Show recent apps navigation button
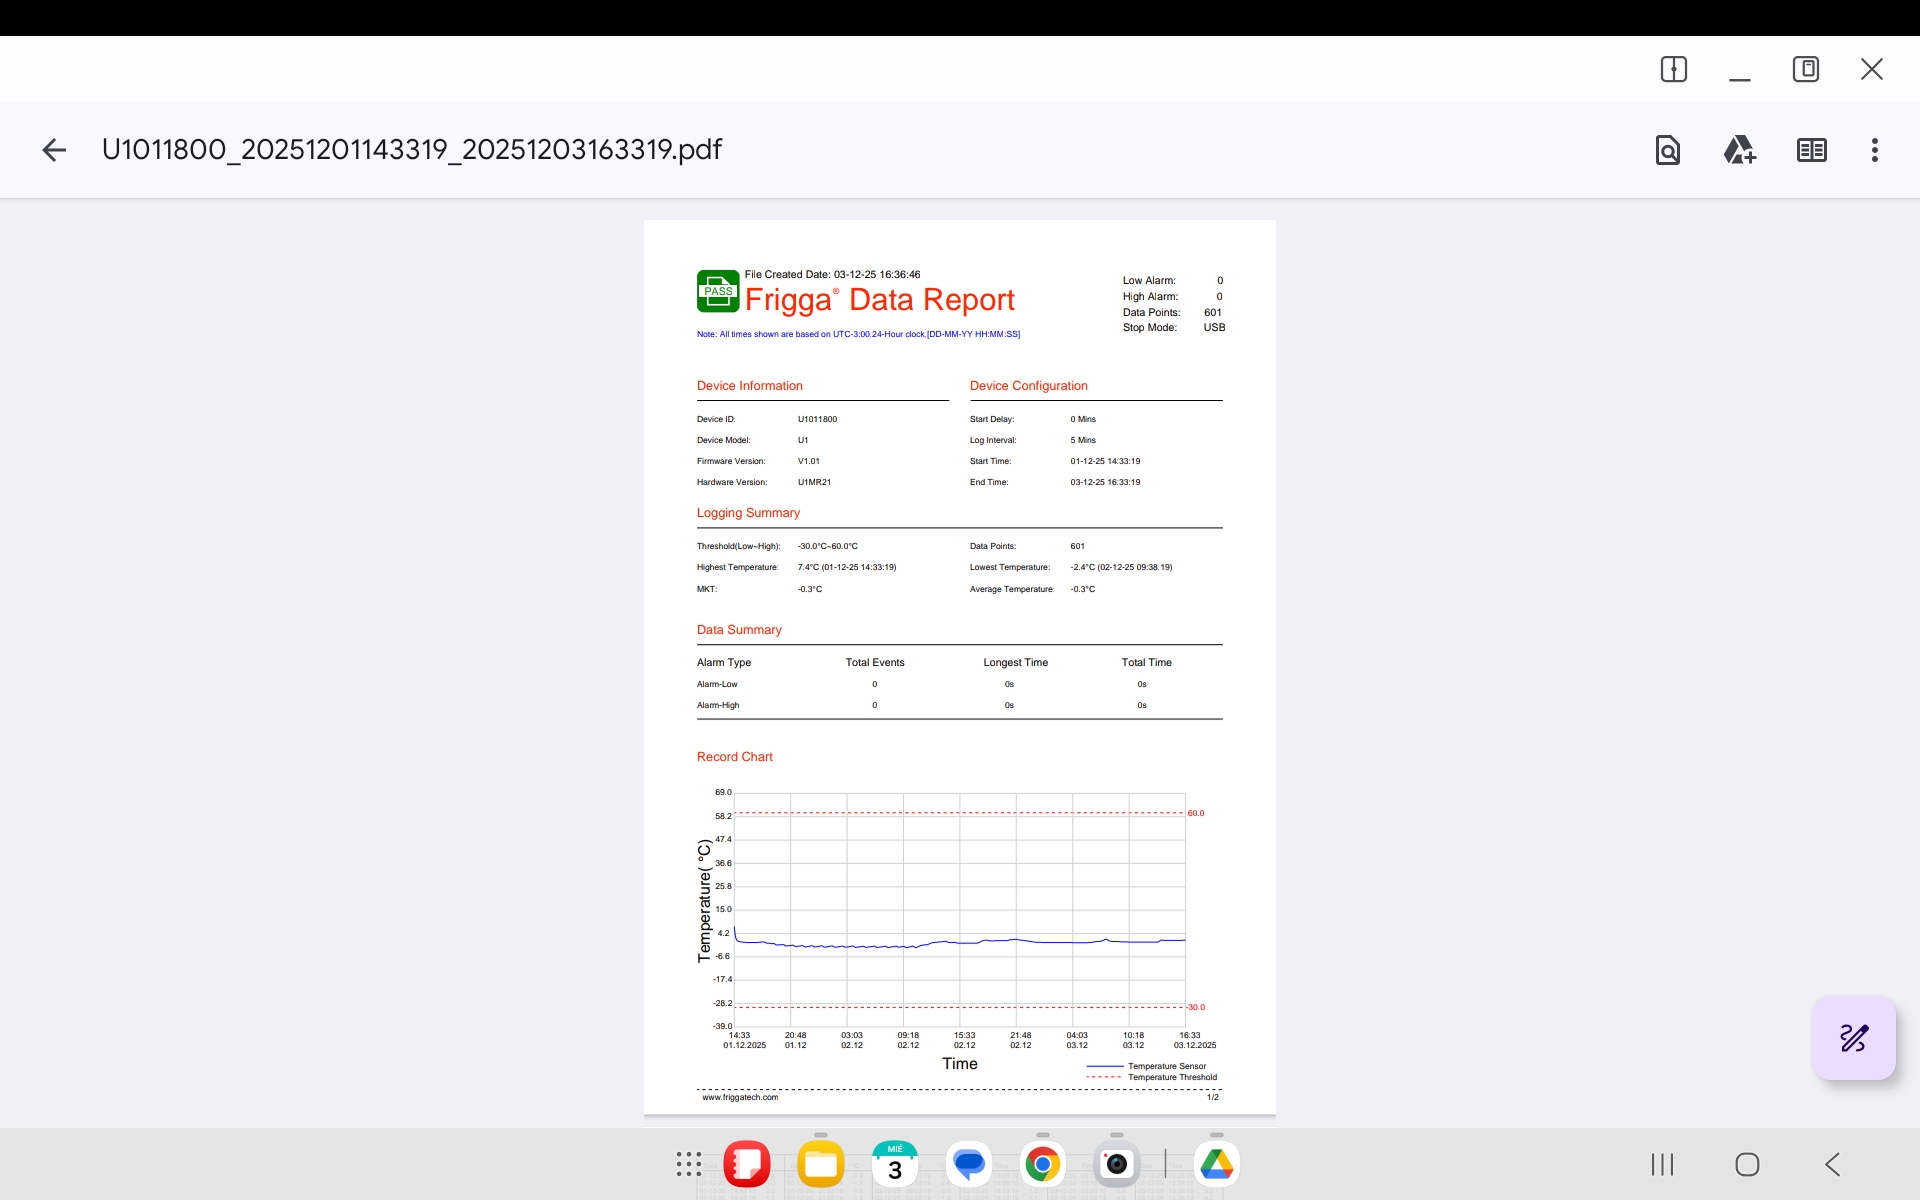 (1662, 1164)
